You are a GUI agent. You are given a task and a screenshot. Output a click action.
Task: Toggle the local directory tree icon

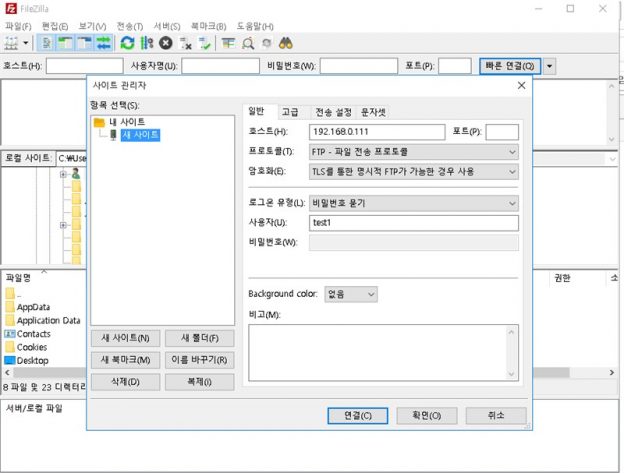point(66,43)
